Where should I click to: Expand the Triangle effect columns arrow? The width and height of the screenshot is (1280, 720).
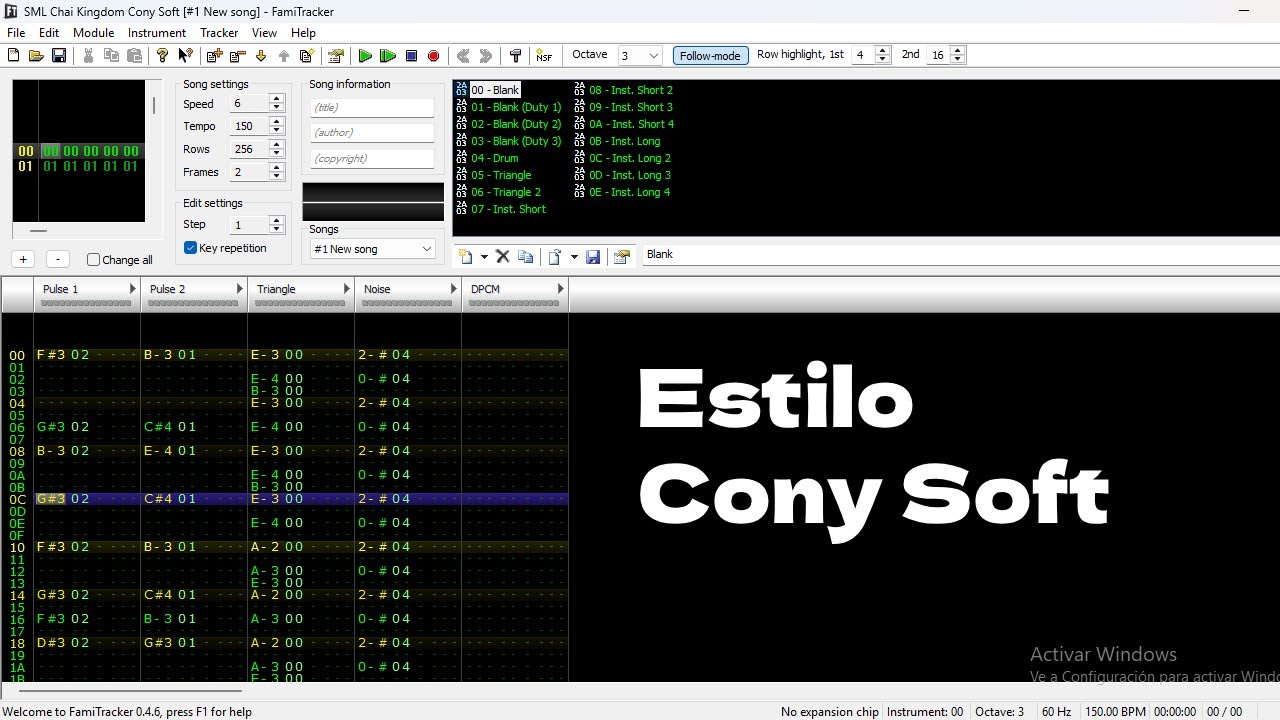pyautogui.click(x=346, y=289)
